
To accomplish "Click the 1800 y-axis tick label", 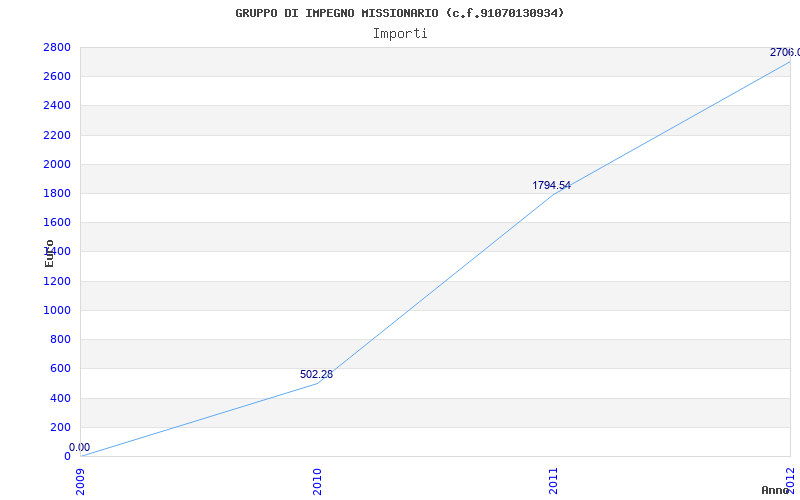I will click(57, 193).
